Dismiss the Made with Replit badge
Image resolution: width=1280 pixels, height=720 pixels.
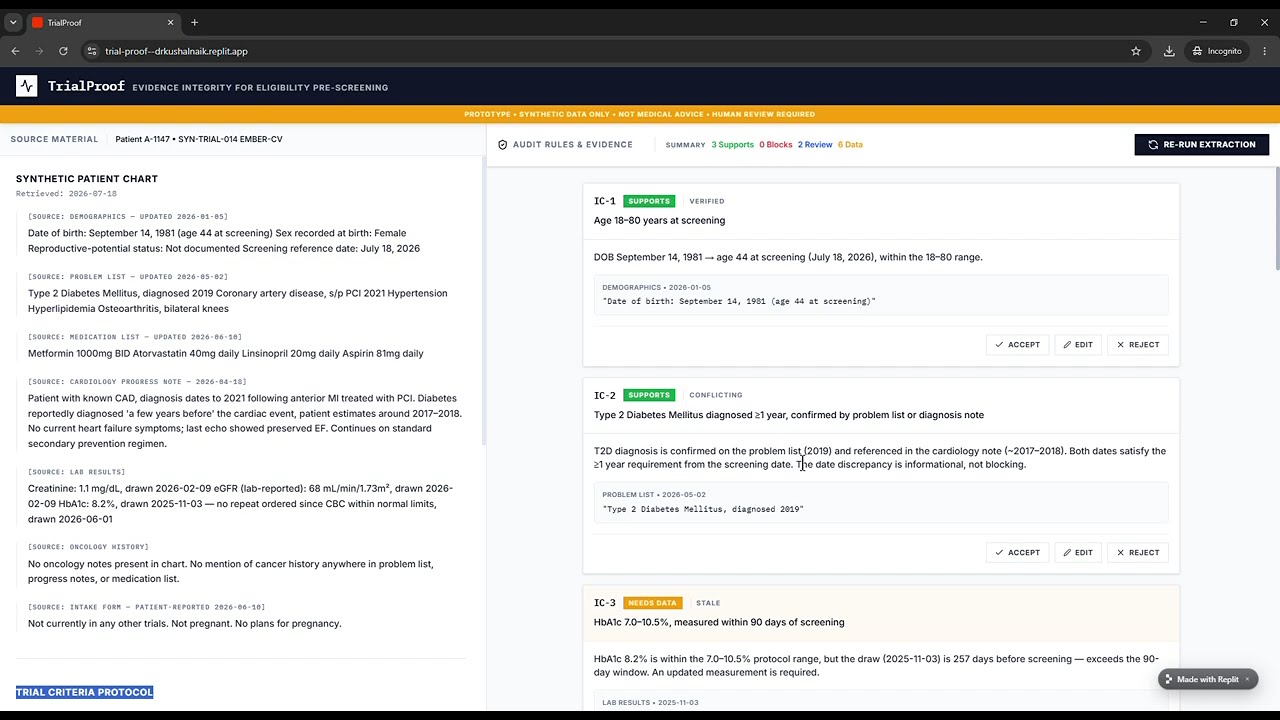(1247, 679)
